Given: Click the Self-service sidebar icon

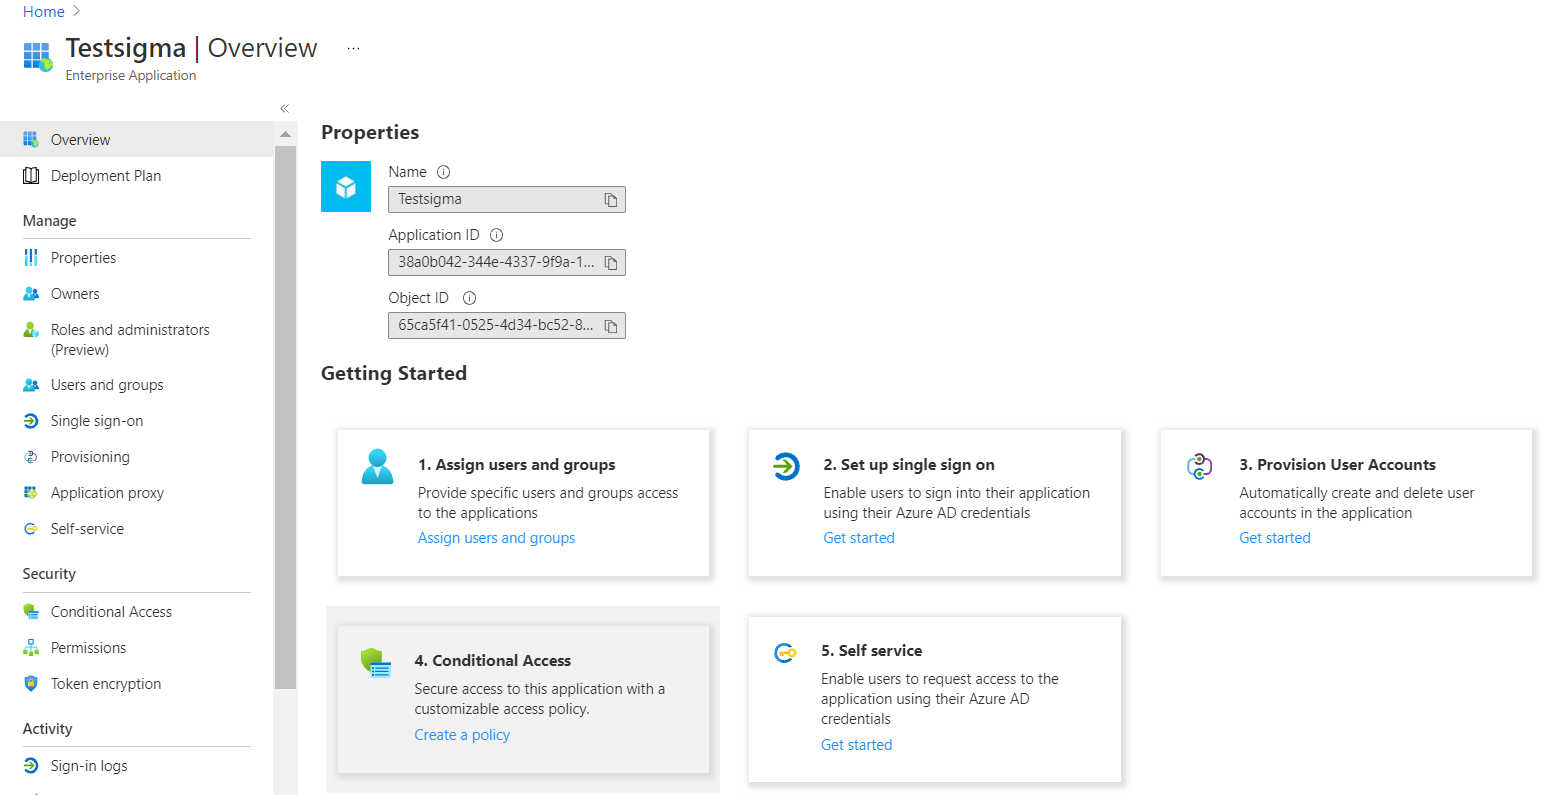Looking at the screenshot, I should (x=31, y=529).
